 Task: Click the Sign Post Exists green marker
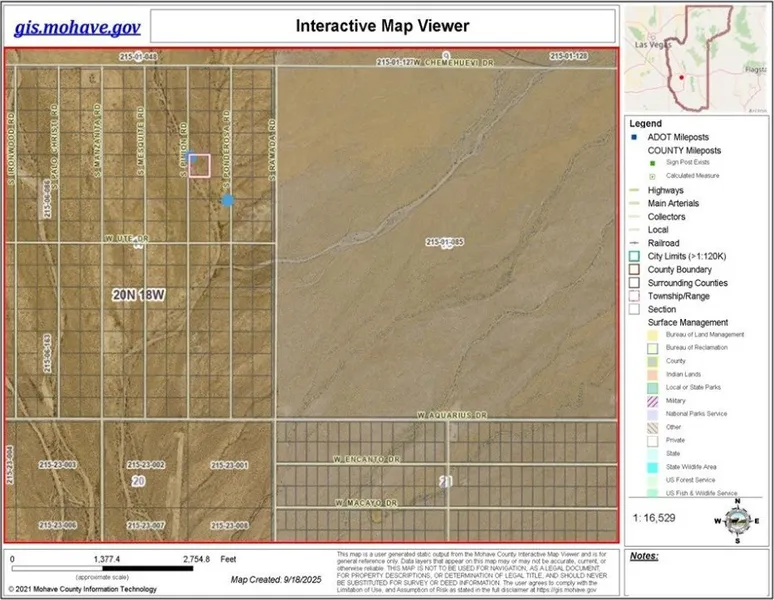pyautogui.click(x=650, y=162)
